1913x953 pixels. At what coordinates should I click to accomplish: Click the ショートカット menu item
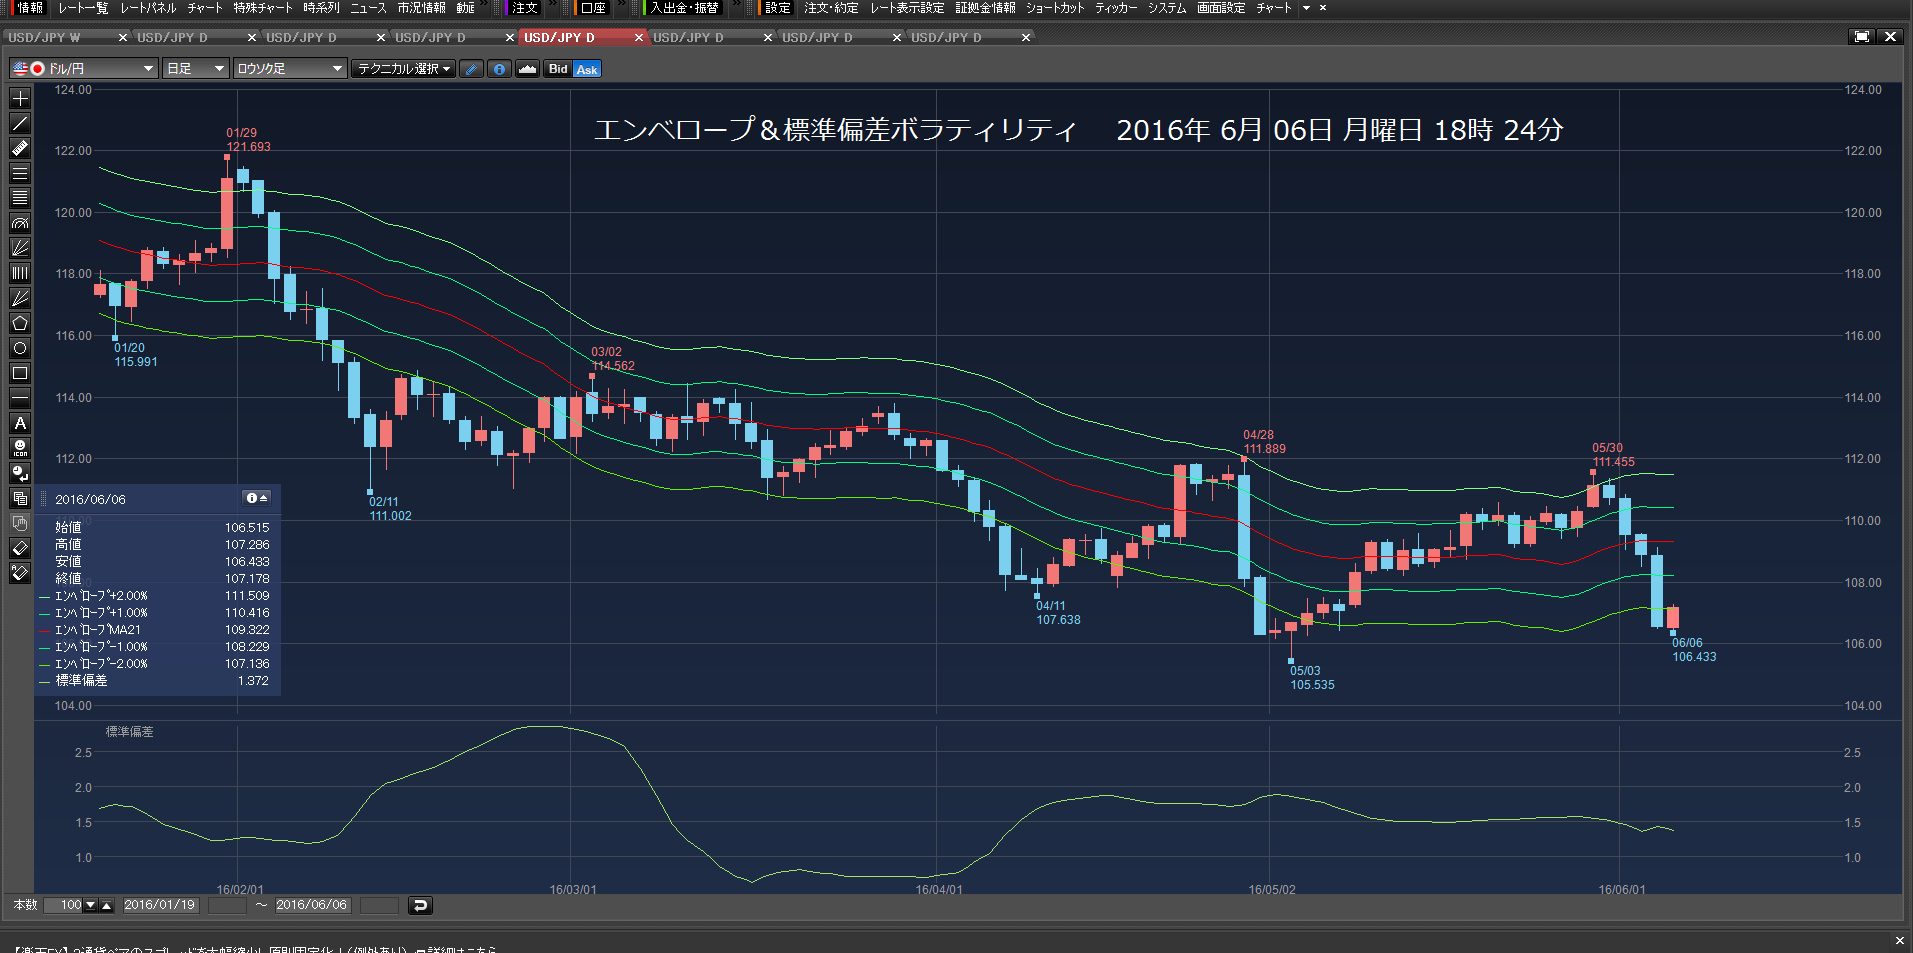(x=1055, y=8)
